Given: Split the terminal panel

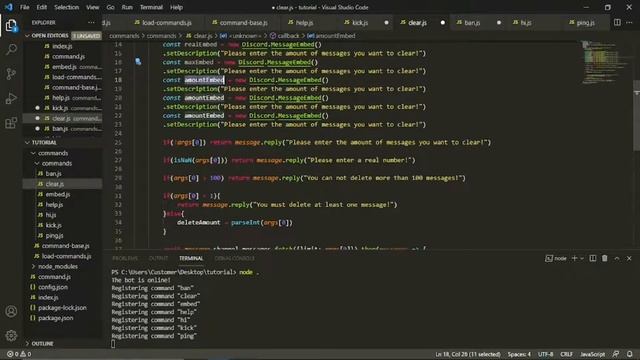Looking at the screenshot, I should coord(593,258).
